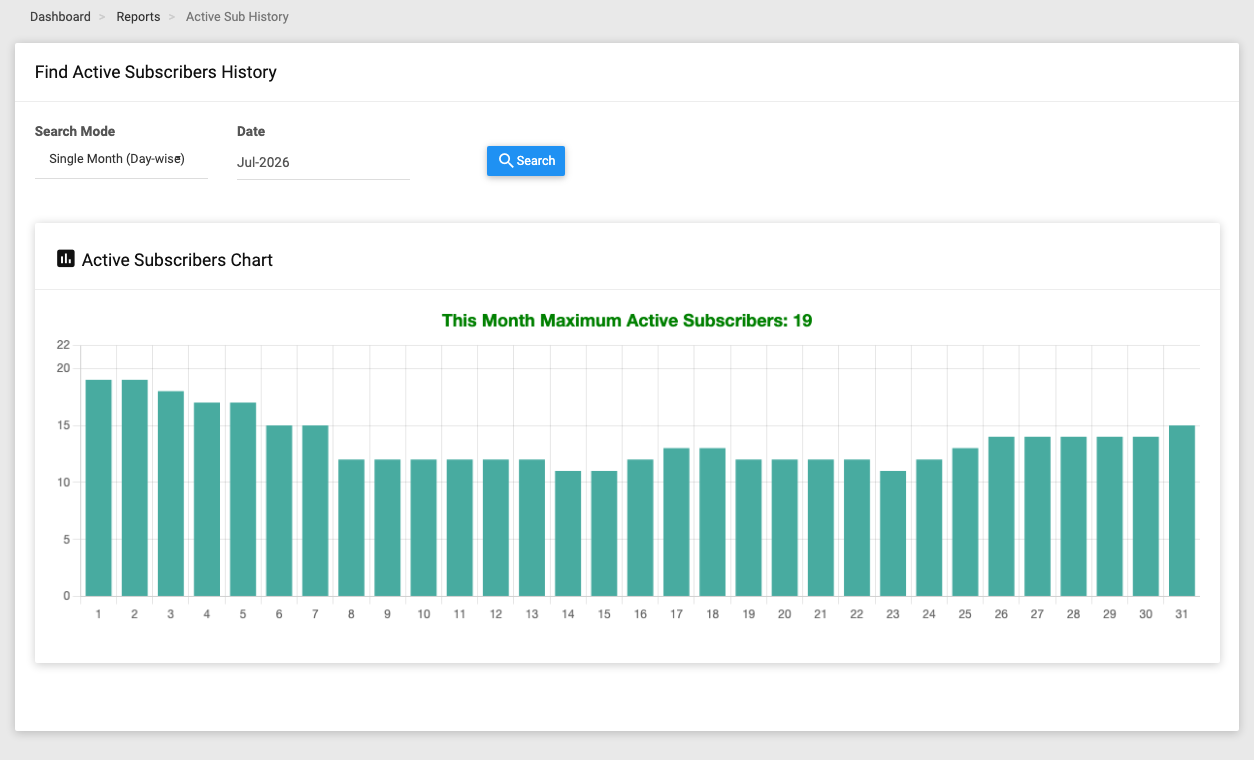Click the x-axis label 16

[640, 614]
